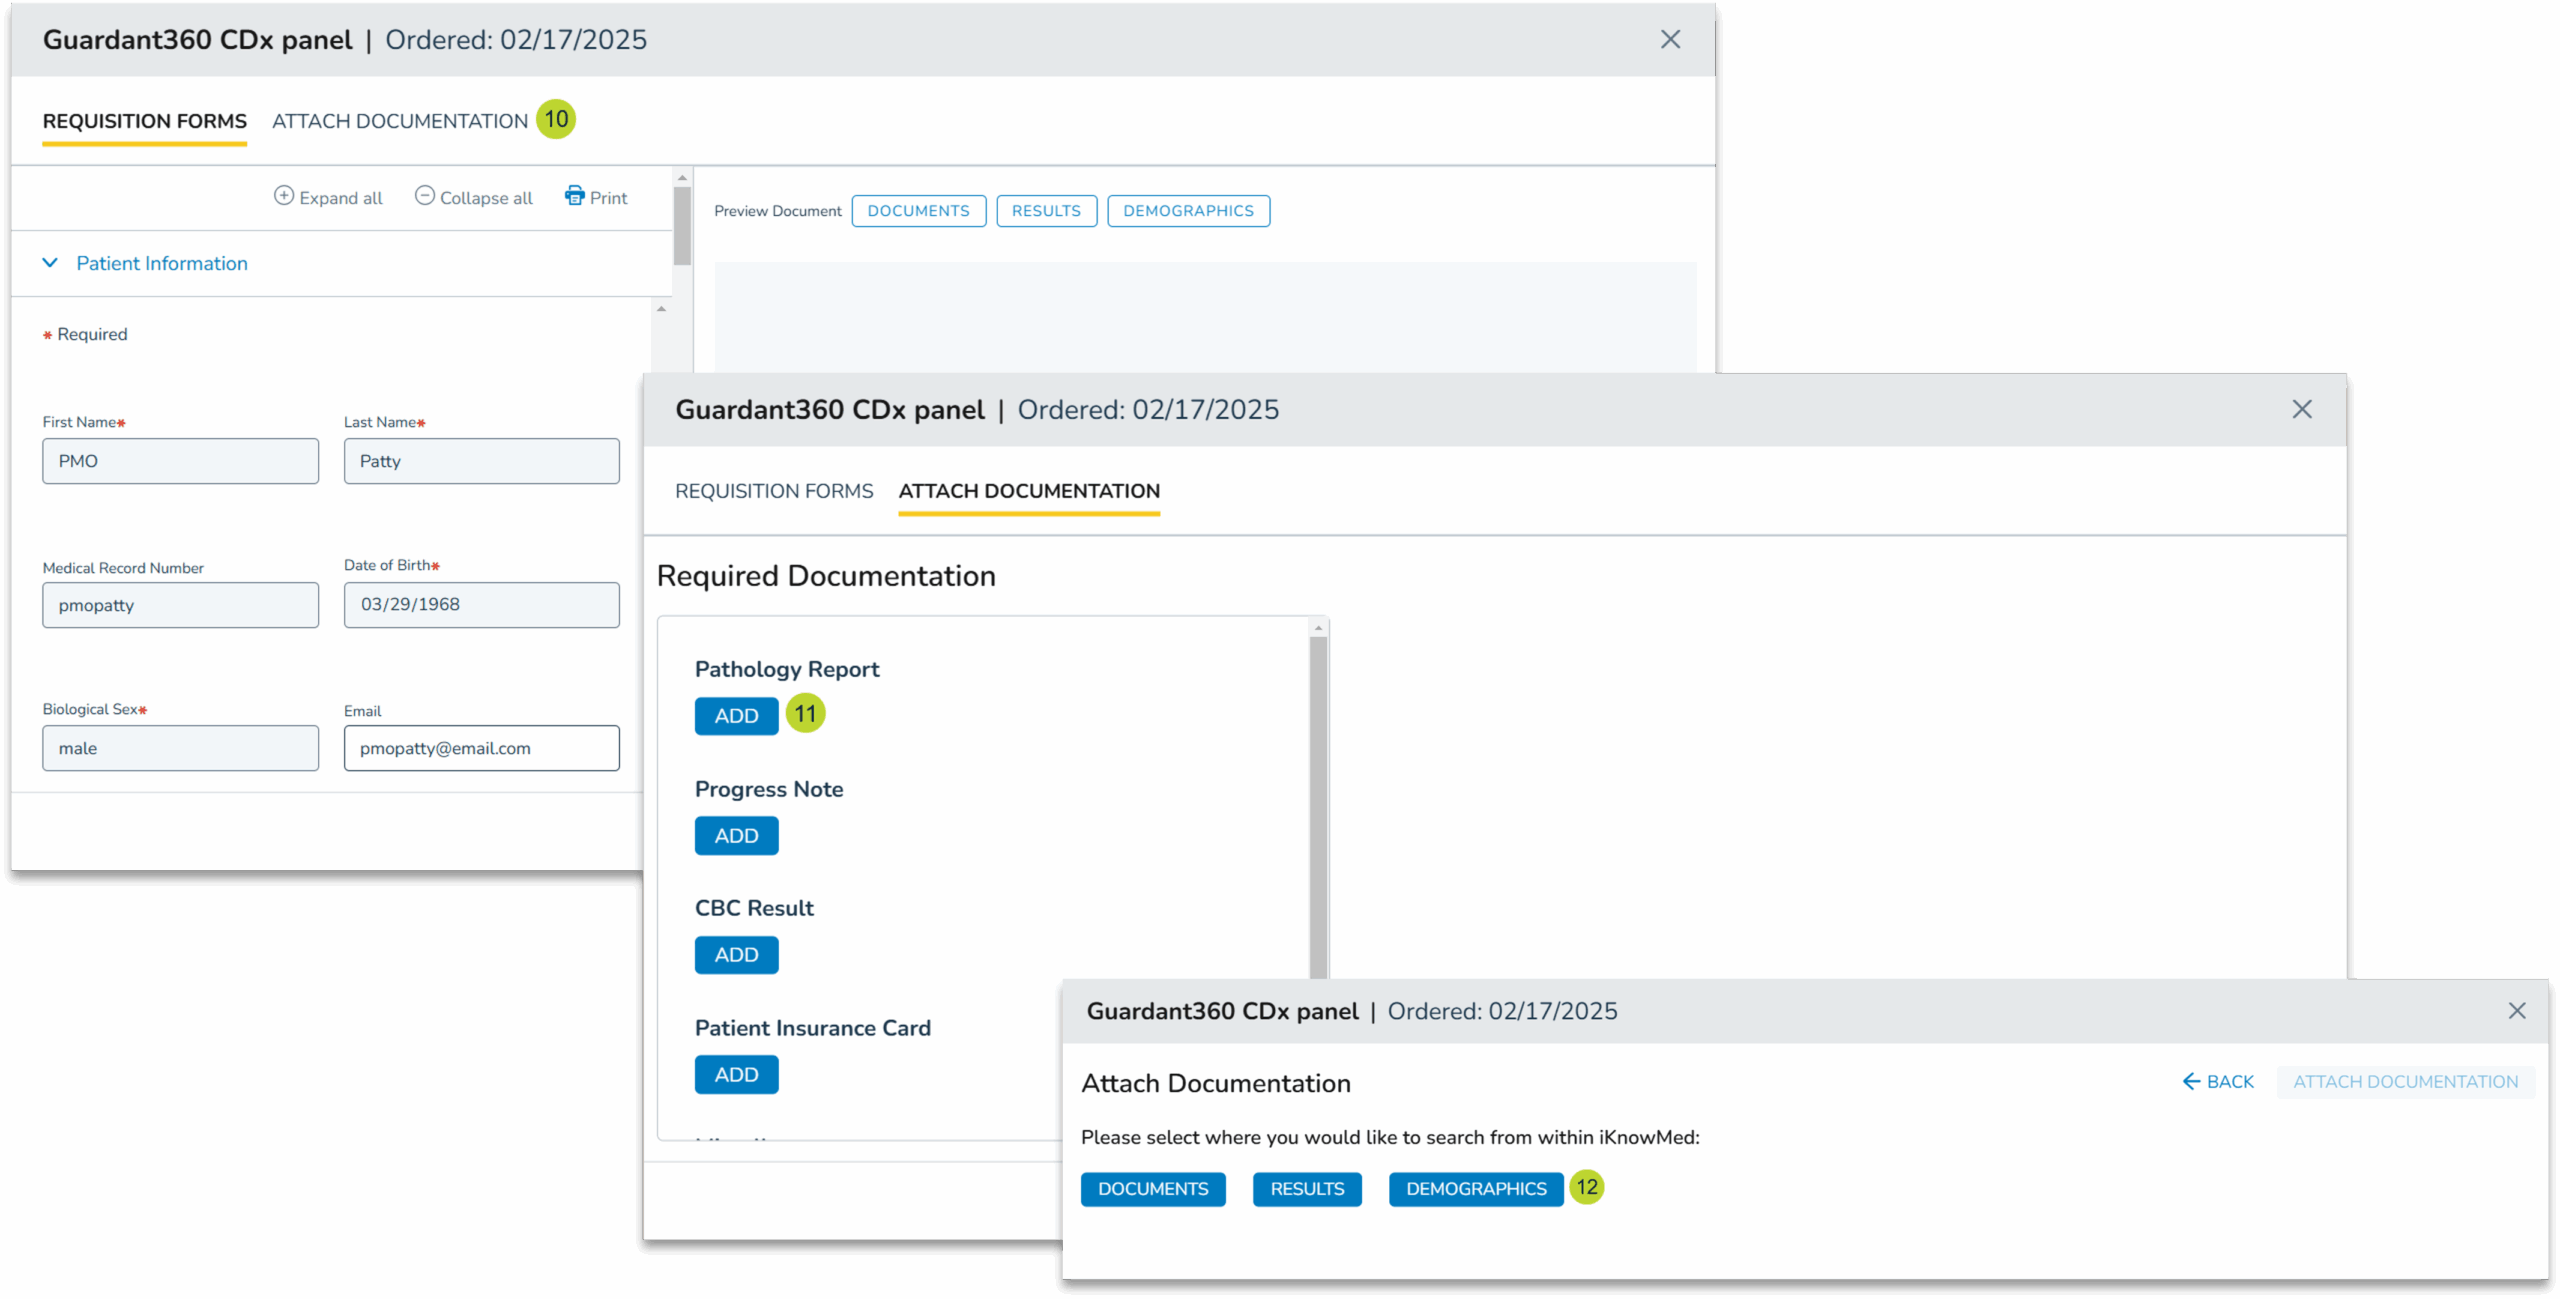The height and width of the screenshot is (1299, 2560).
Task: Click the Expand all plus icon
Action: (284, 196)
